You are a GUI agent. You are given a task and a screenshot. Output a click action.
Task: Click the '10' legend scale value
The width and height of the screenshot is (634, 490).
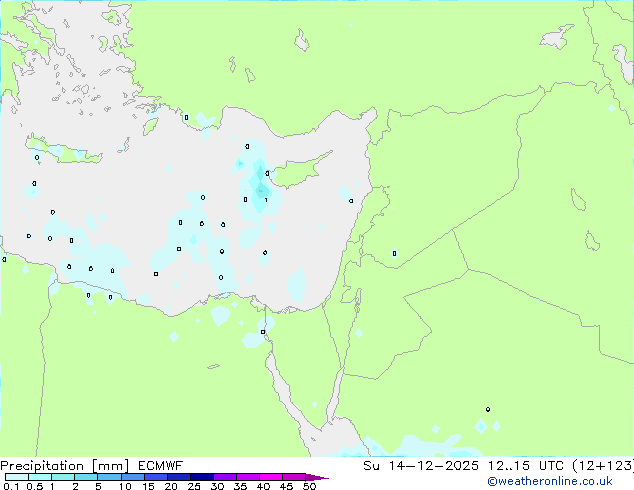tap(125, 486)
